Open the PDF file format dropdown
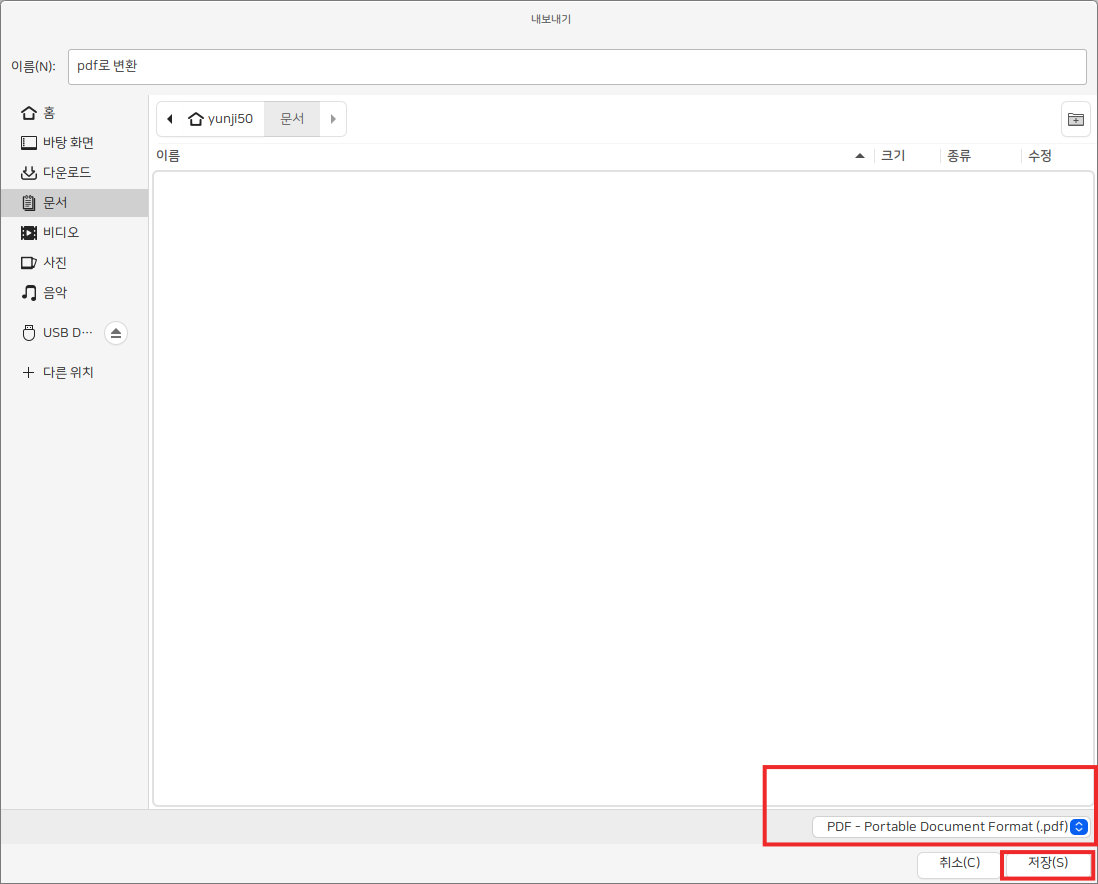1098x884 pixels. (x=949, y=827)
